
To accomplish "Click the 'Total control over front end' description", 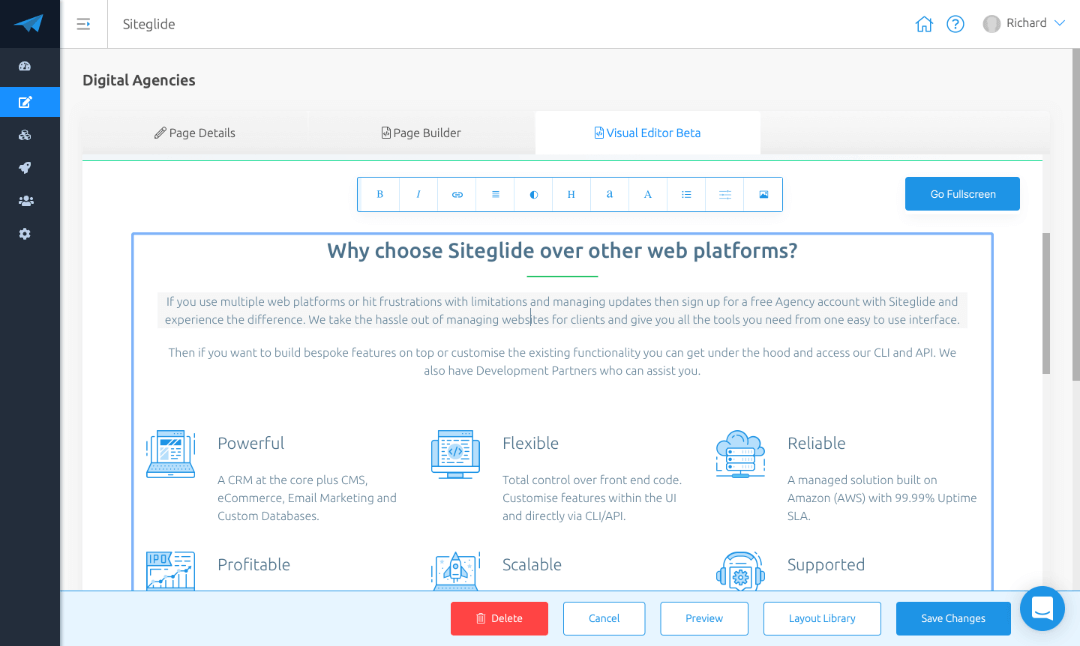I will point(592,498).
